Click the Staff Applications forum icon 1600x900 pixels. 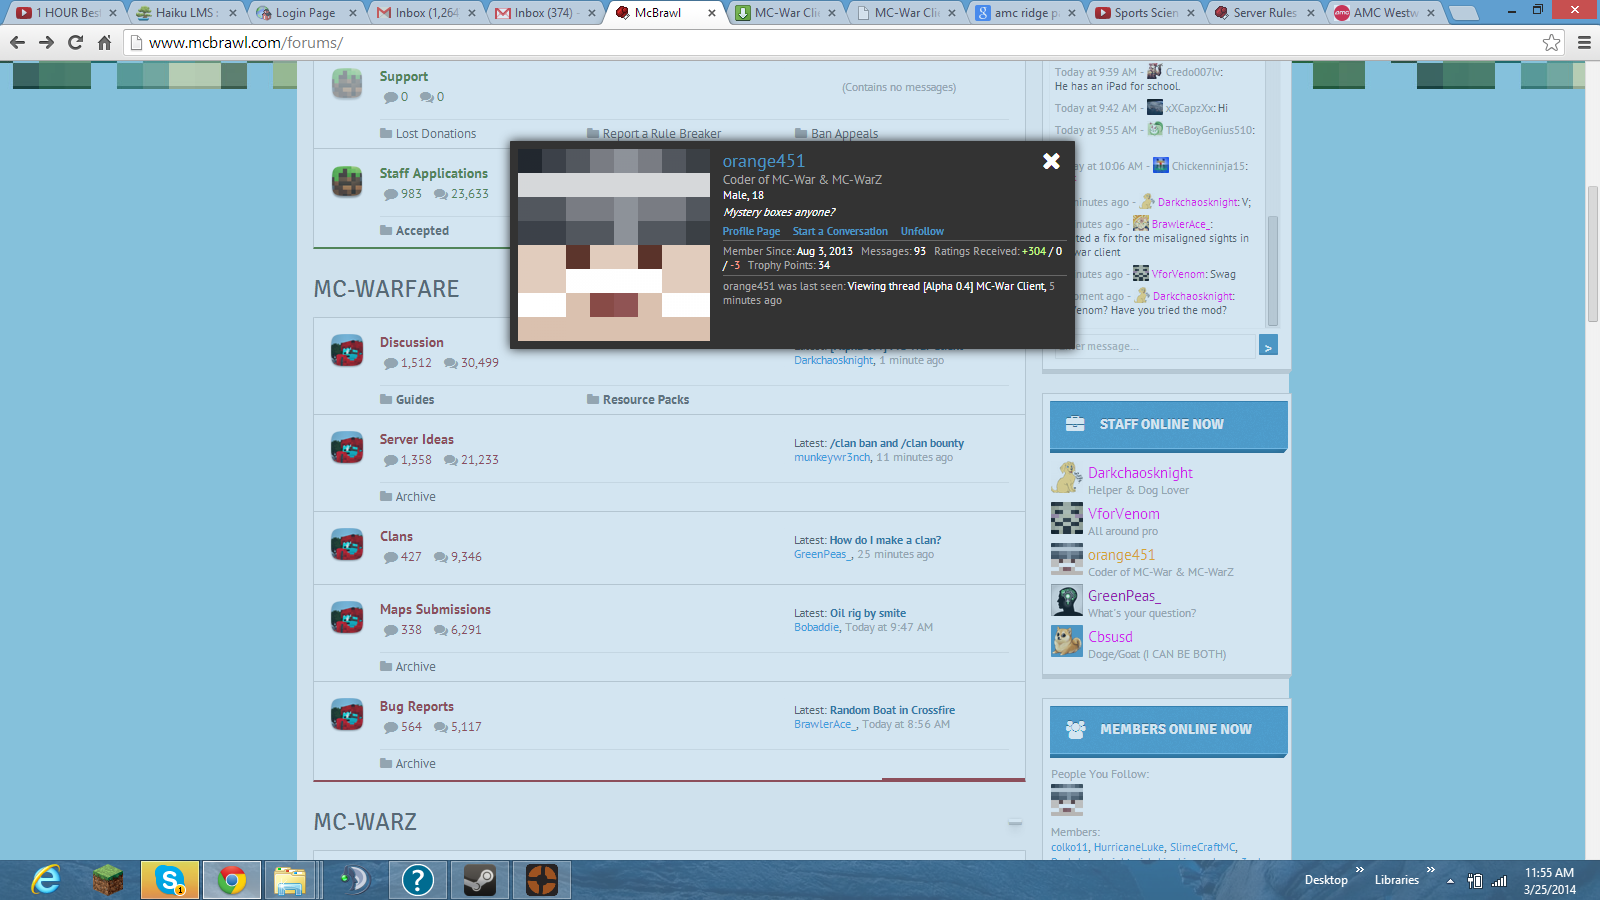[347, 182]
